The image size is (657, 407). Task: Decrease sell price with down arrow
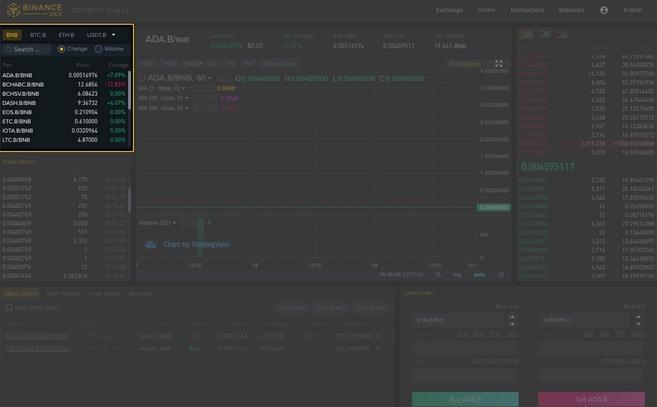click(x=638, y=324)
